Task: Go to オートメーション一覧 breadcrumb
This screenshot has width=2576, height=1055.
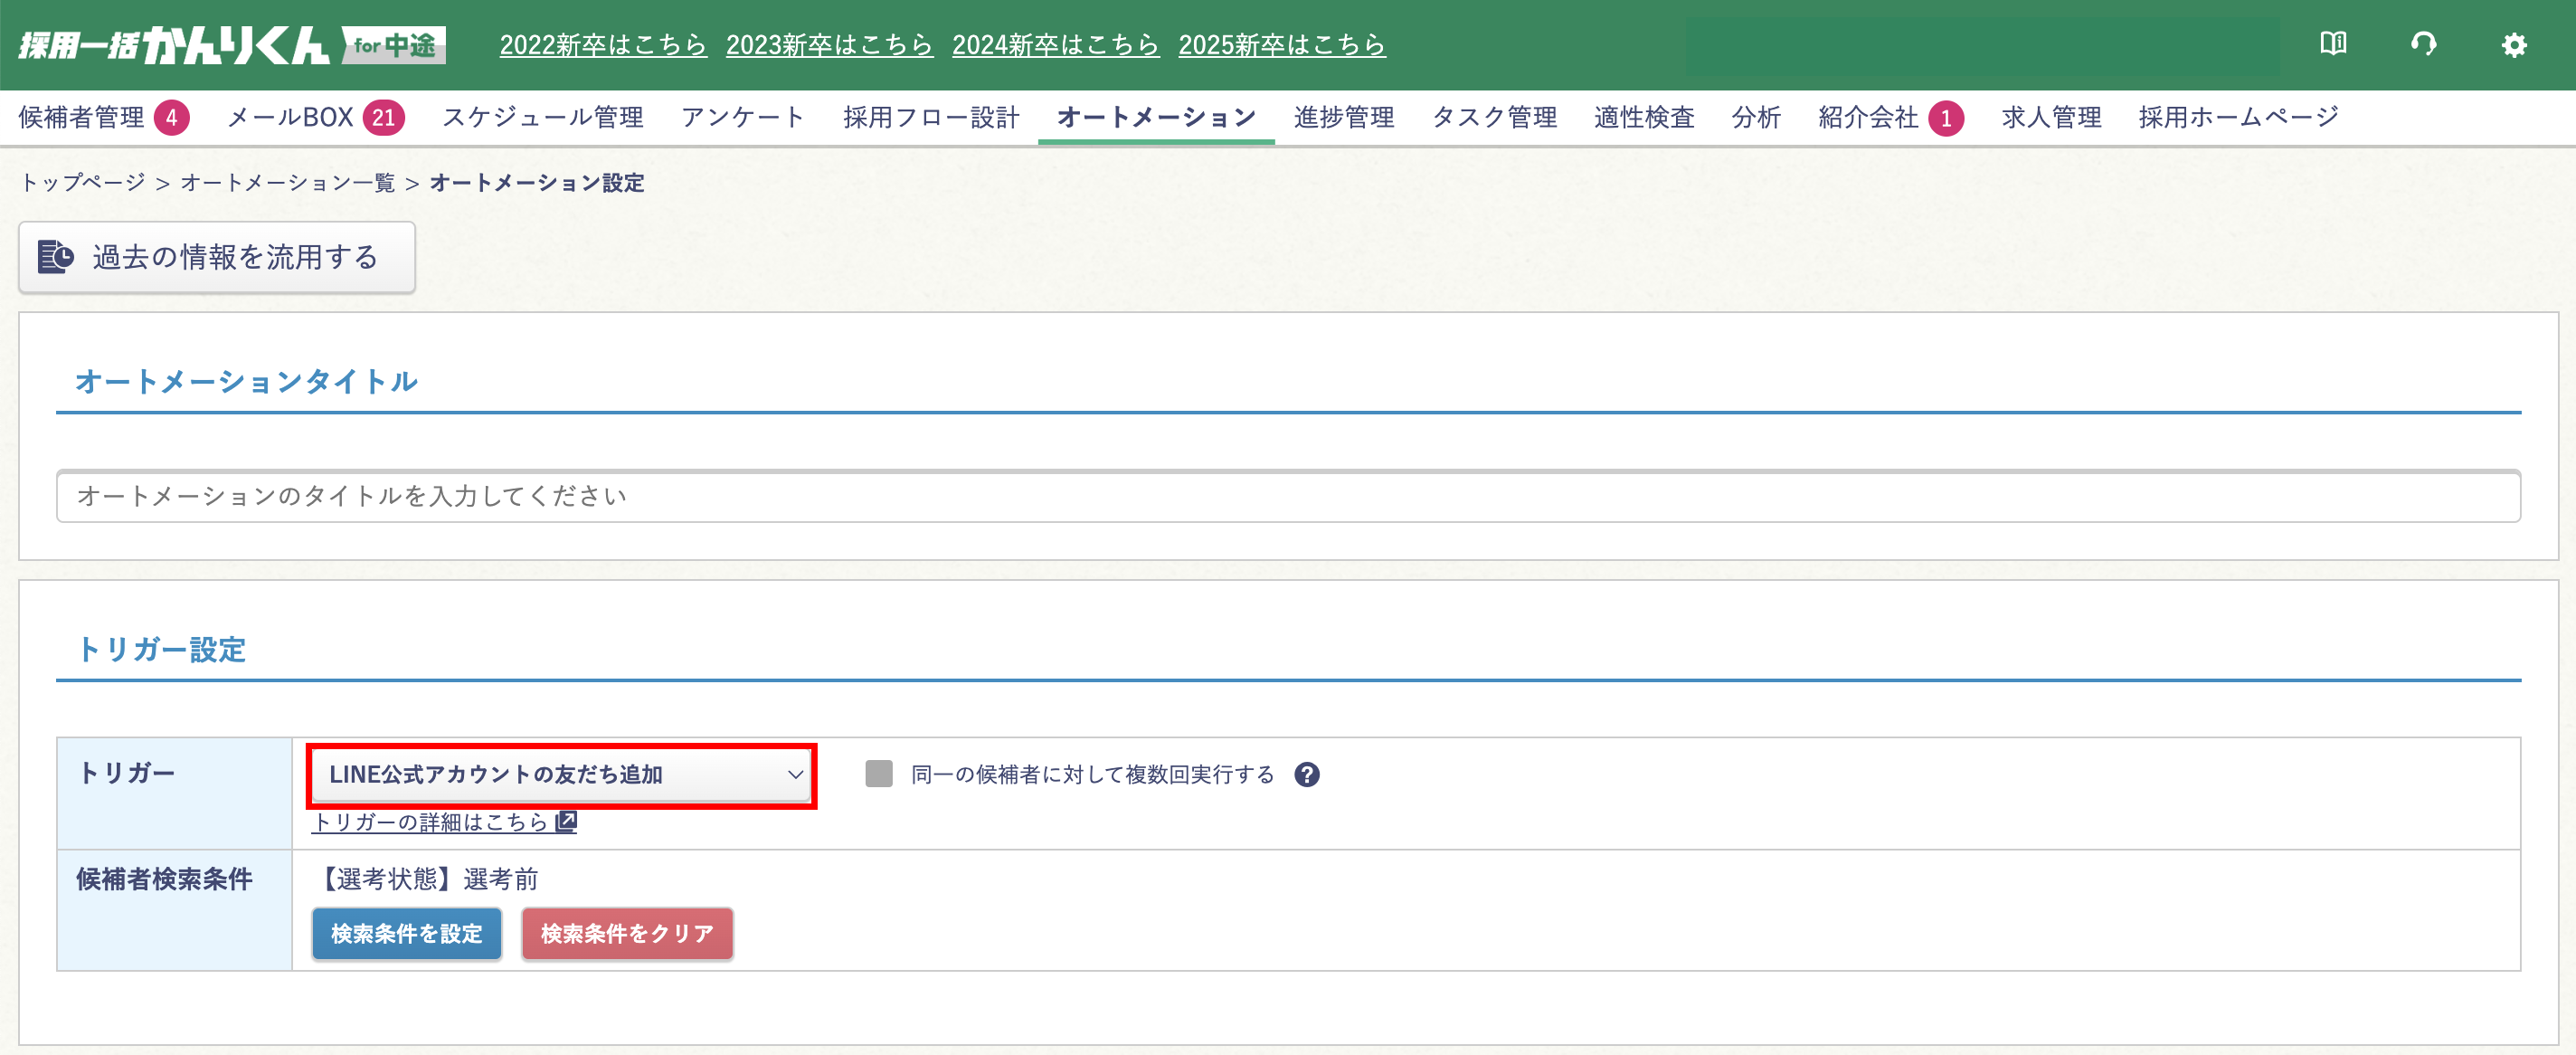Action: pos(287,183)
